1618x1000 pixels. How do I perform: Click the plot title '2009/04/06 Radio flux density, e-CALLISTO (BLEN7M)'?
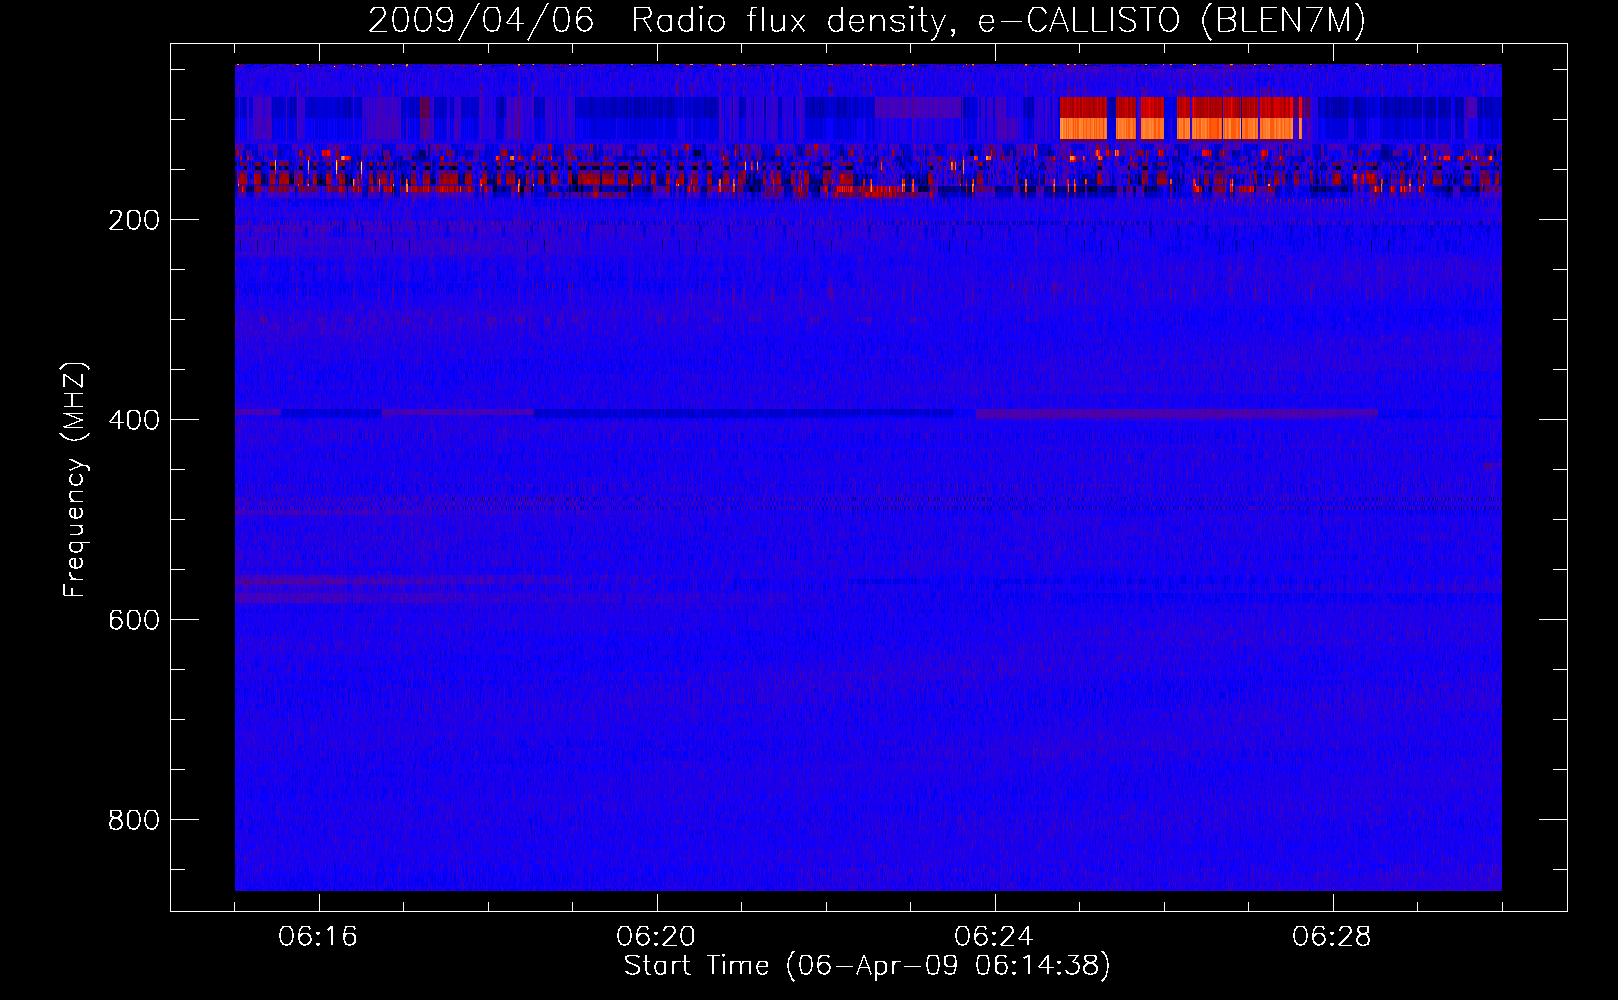[x=867, y=21]
